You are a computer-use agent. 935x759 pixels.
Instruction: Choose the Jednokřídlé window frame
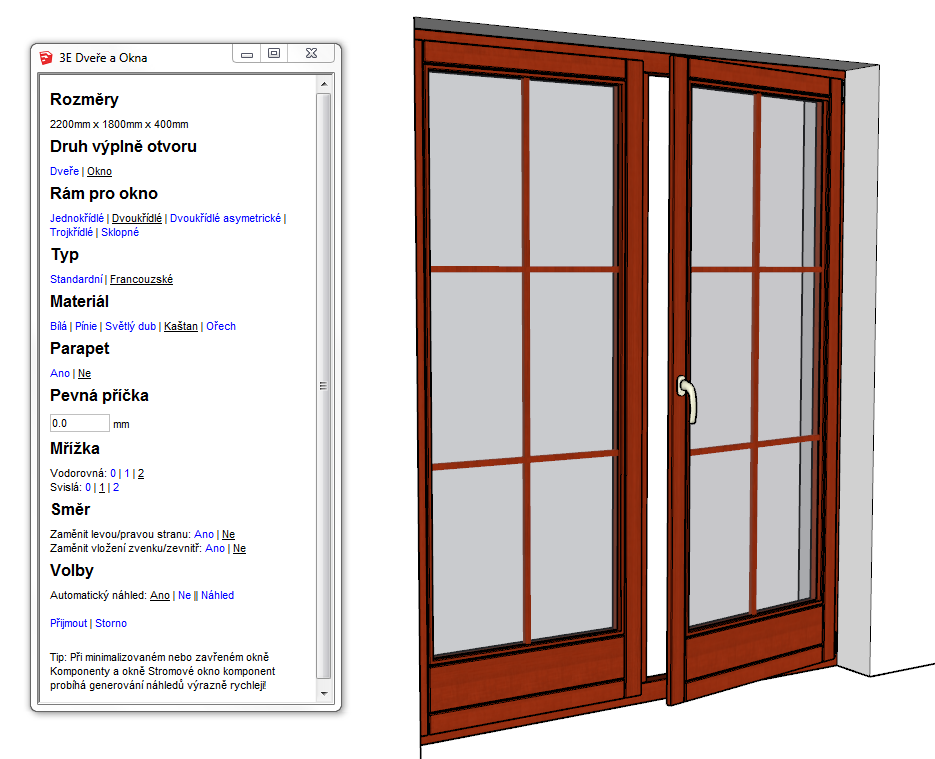76,218
